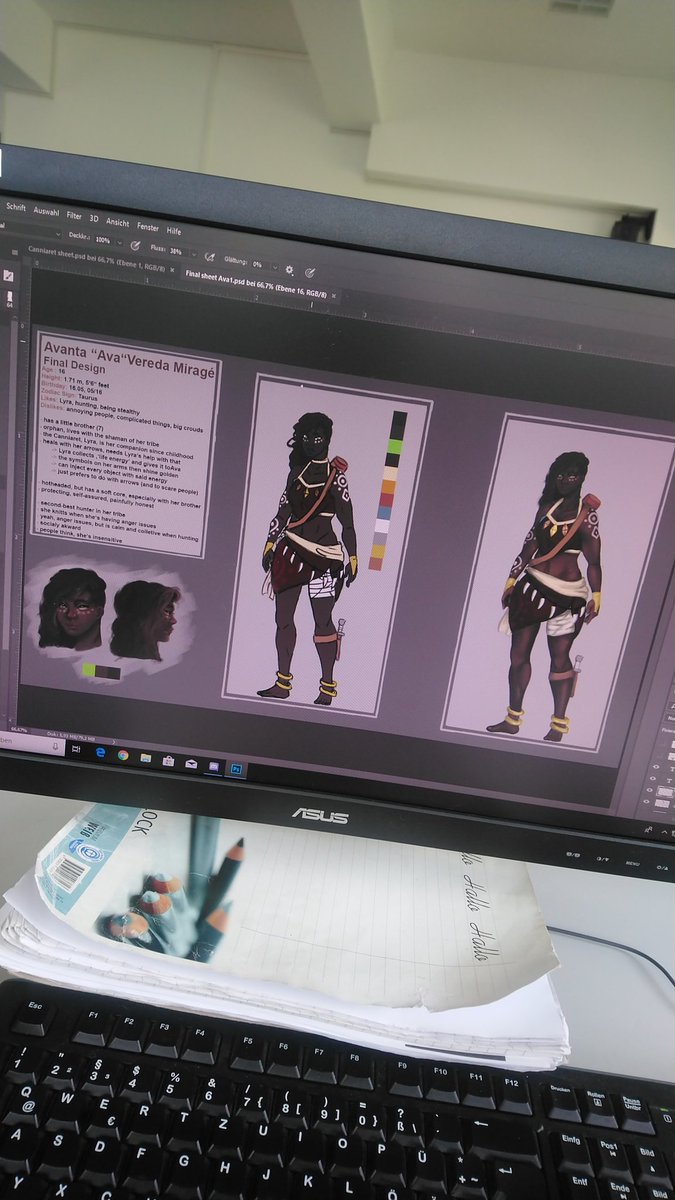The height and width of the screenshot is (1200, 675).
Task: Launch Google Chrome from the taskbar
Action: tap(123, 755)
